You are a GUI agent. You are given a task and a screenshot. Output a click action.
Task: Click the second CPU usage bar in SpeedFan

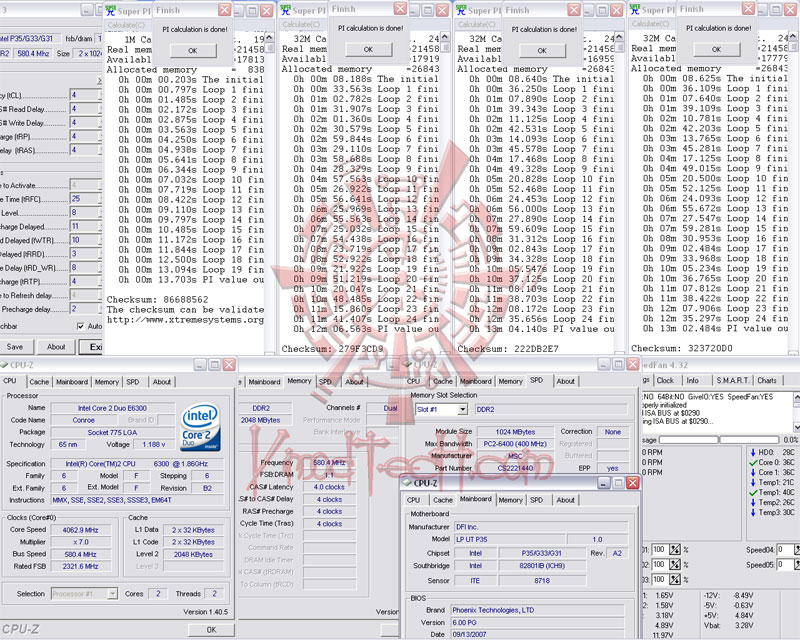pos(749,439)
